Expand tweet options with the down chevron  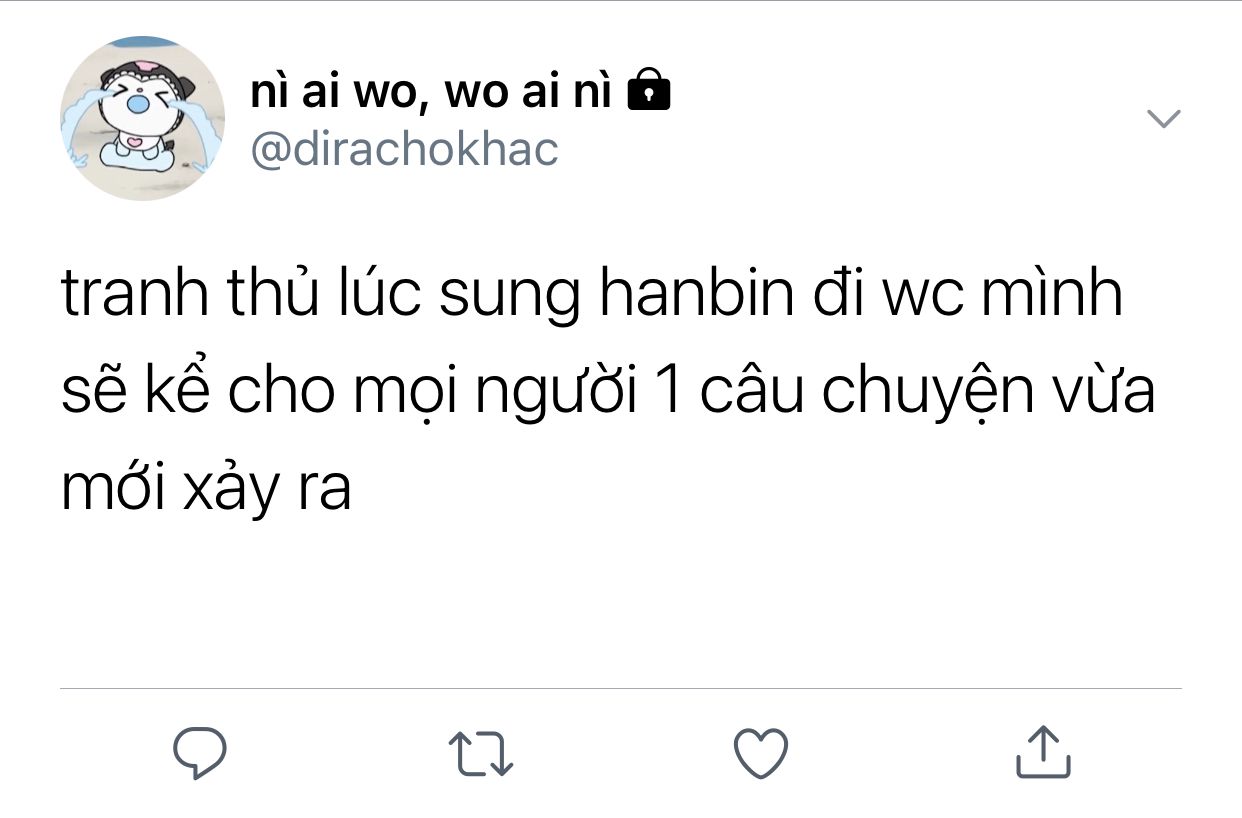[x=1163, y=119]
